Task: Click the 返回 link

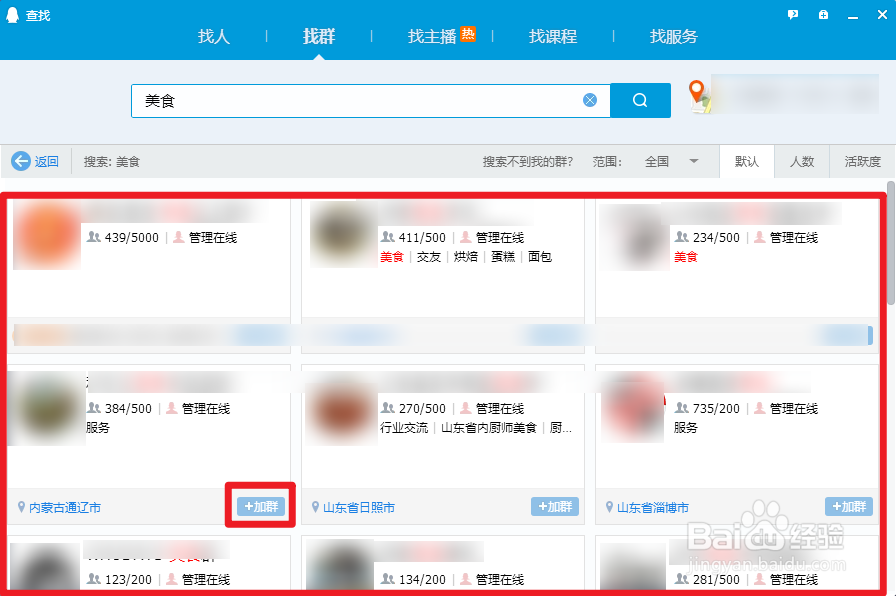Action: tap(46, 162)
